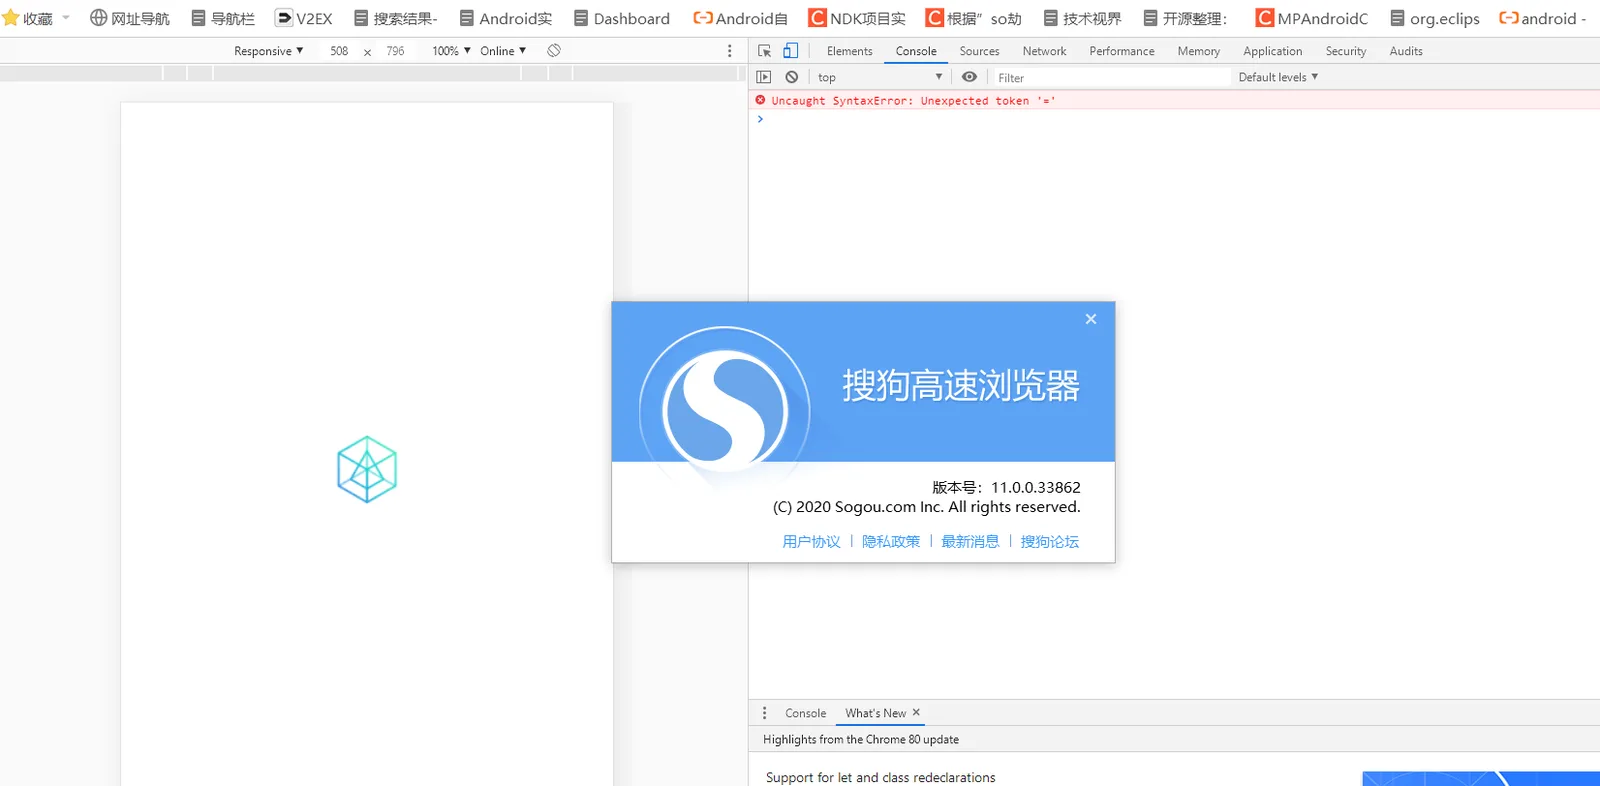This screenshot has height=786, width=1600.
Task: Open the Online throttling dropdown
Action: pos(503,51)
